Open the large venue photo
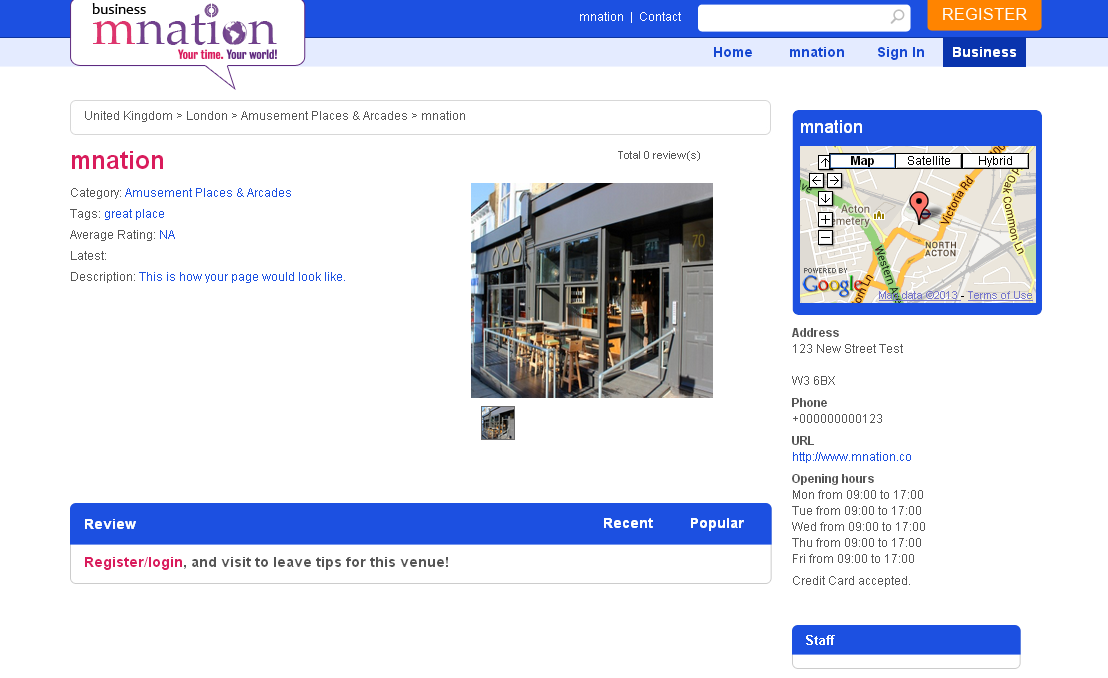Screen dimensions: 1108x678 [x=591, y=291]
